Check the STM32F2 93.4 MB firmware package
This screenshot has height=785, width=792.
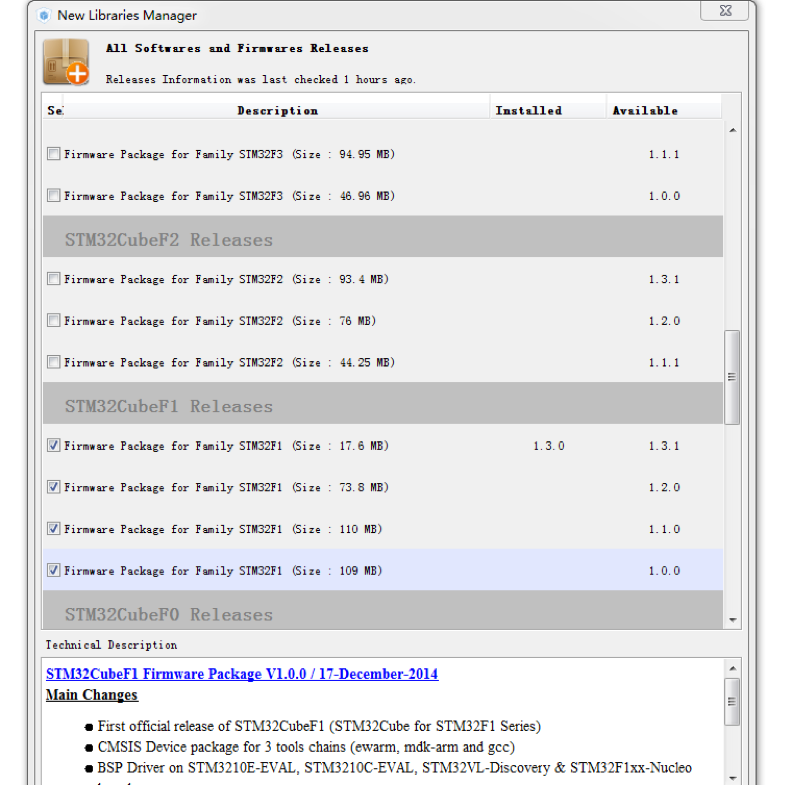pos(54,279)
